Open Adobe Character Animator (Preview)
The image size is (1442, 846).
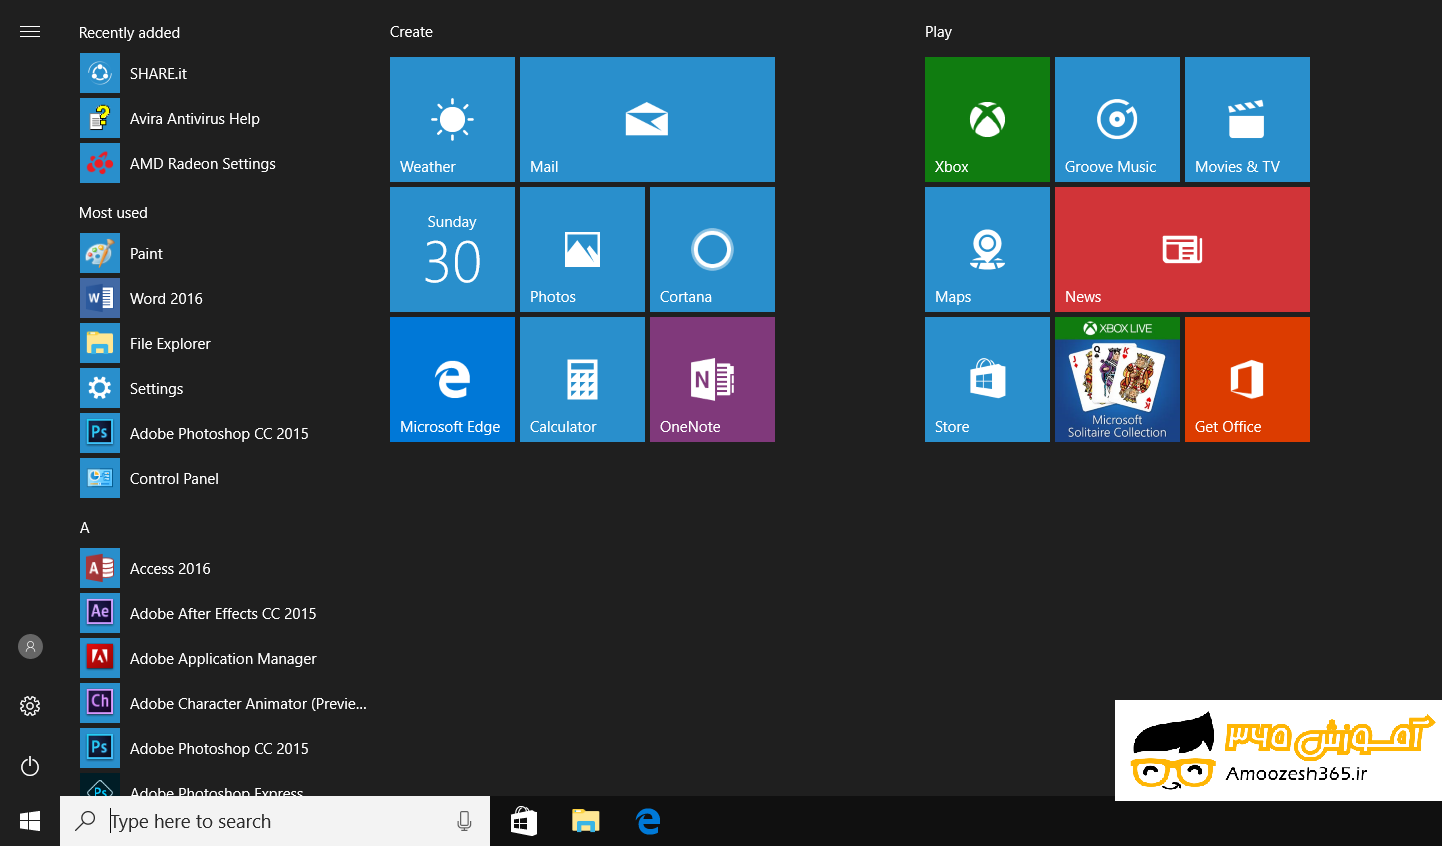225,703
